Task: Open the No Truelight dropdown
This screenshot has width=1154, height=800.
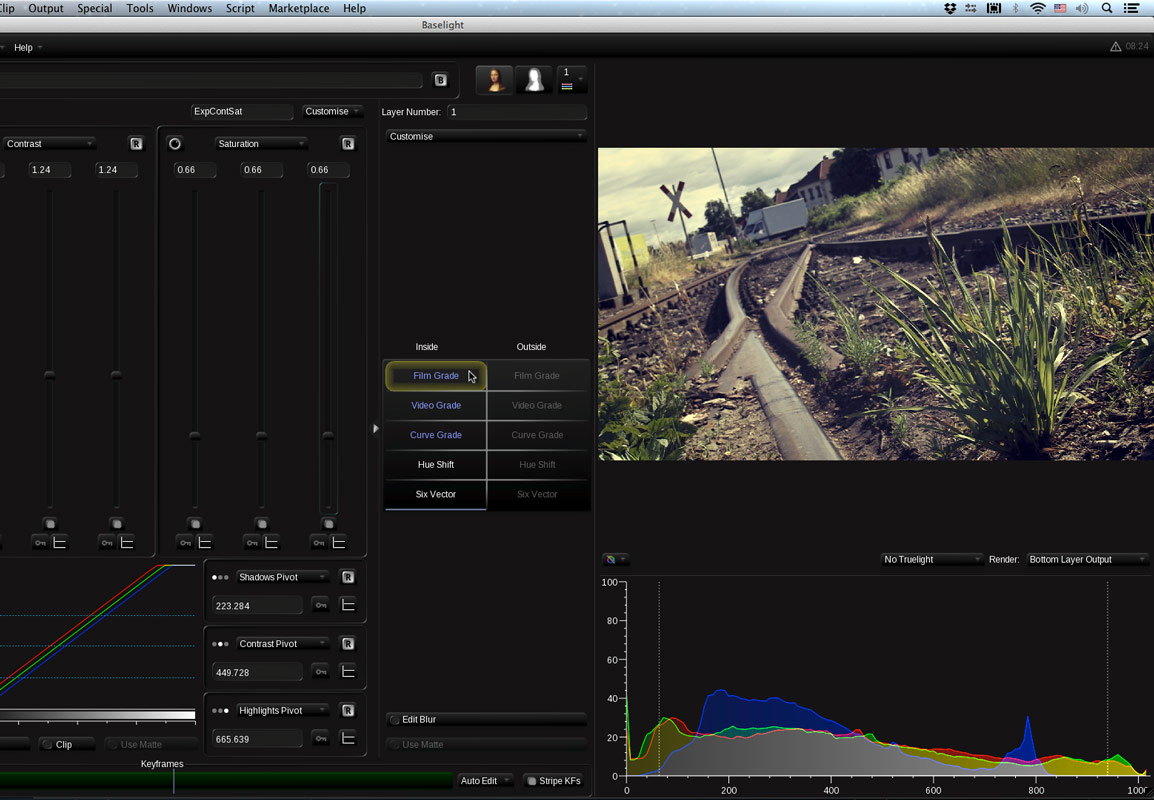Action: click(x=931, y=559)
